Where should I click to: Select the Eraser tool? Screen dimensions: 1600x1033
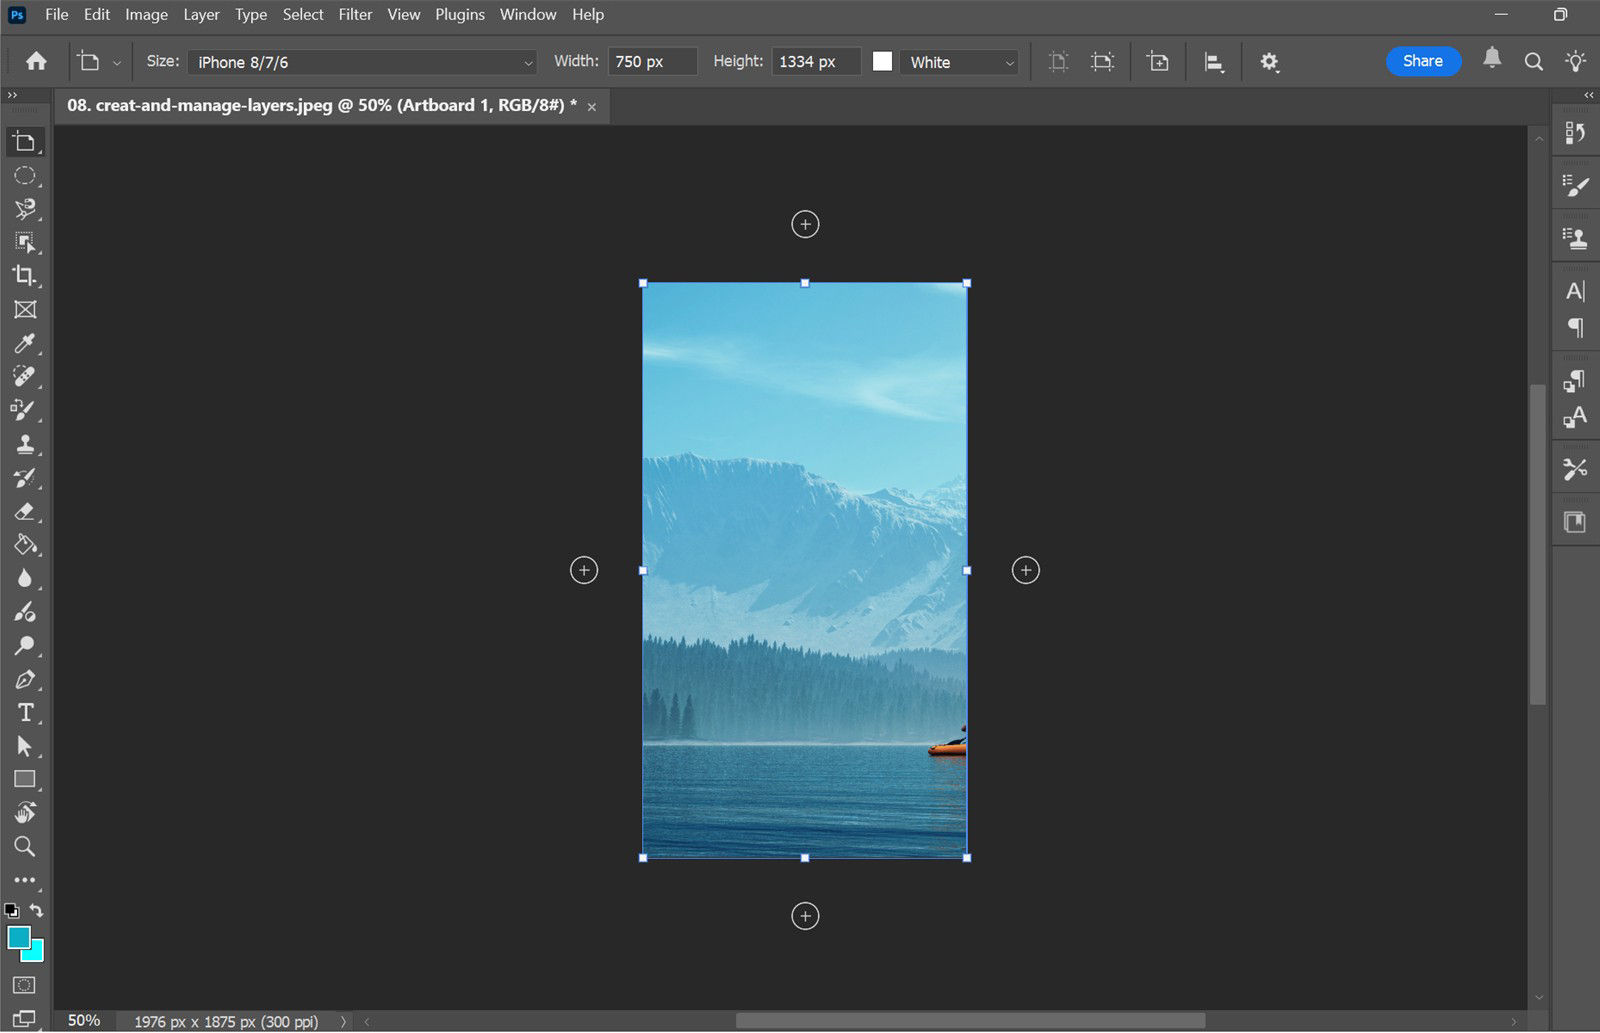[x=25, y=512]
